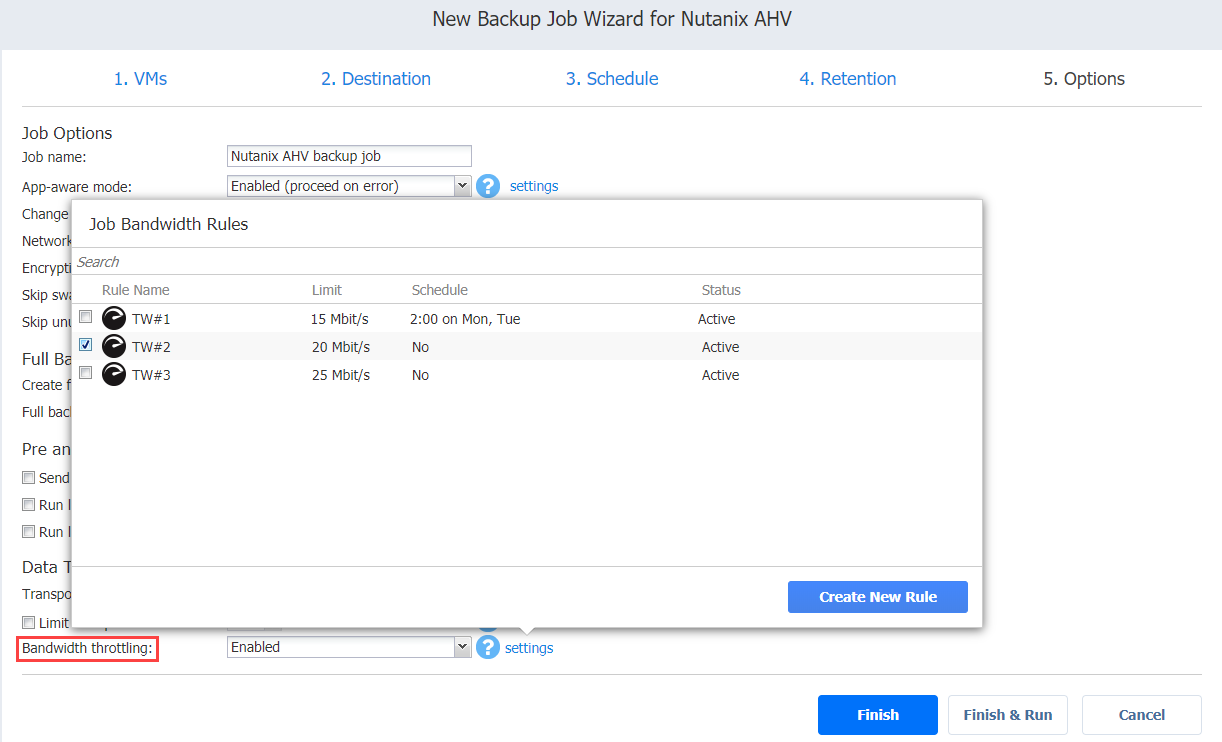Click the Finish & Run button

tap(1008, 715)
